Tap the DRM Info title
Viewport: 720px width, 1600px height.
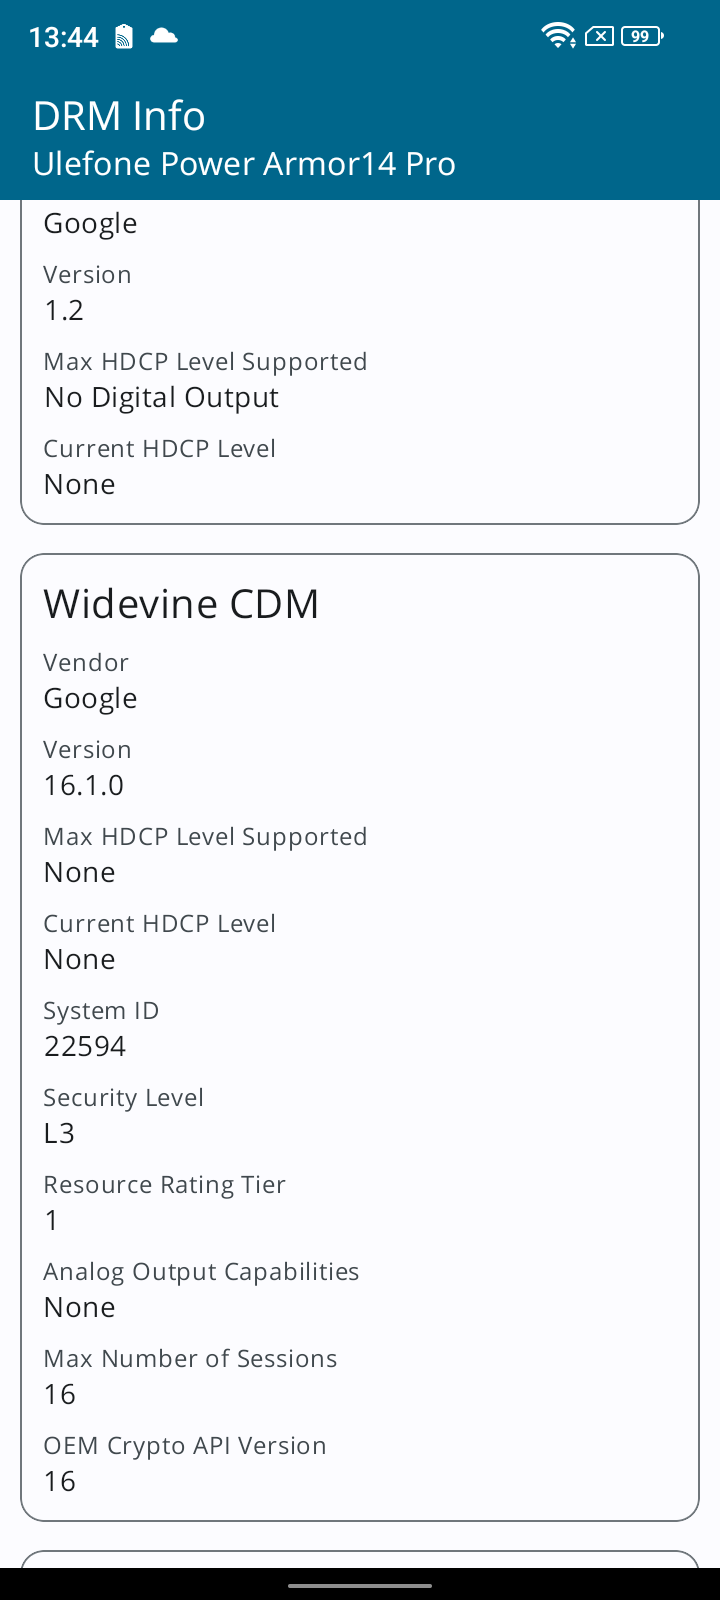click(x=119, y=116)
